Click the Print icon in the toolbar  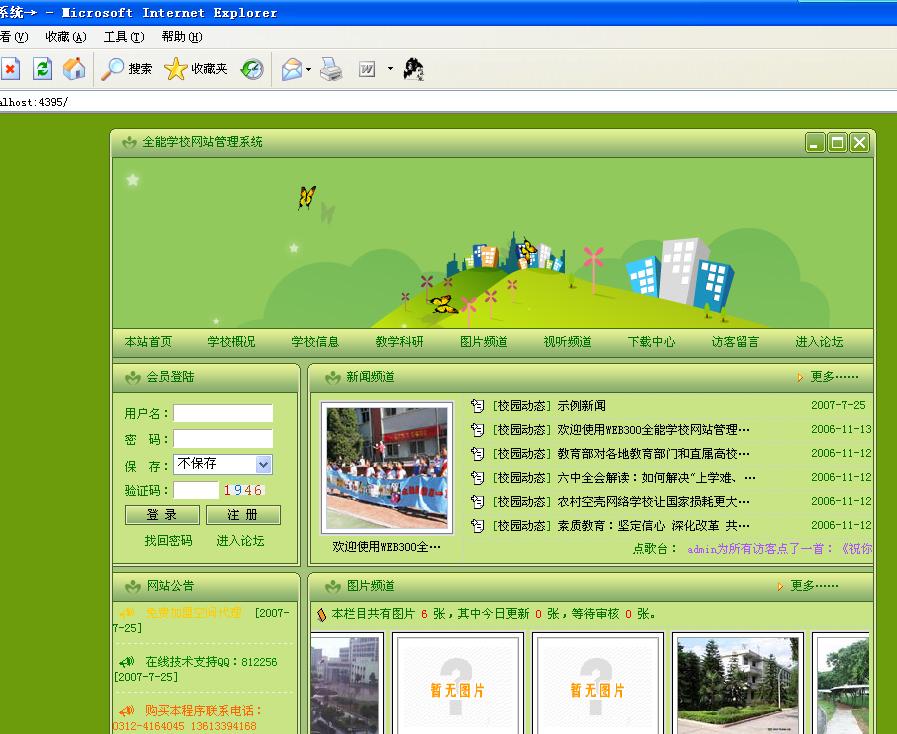[331, 69]
